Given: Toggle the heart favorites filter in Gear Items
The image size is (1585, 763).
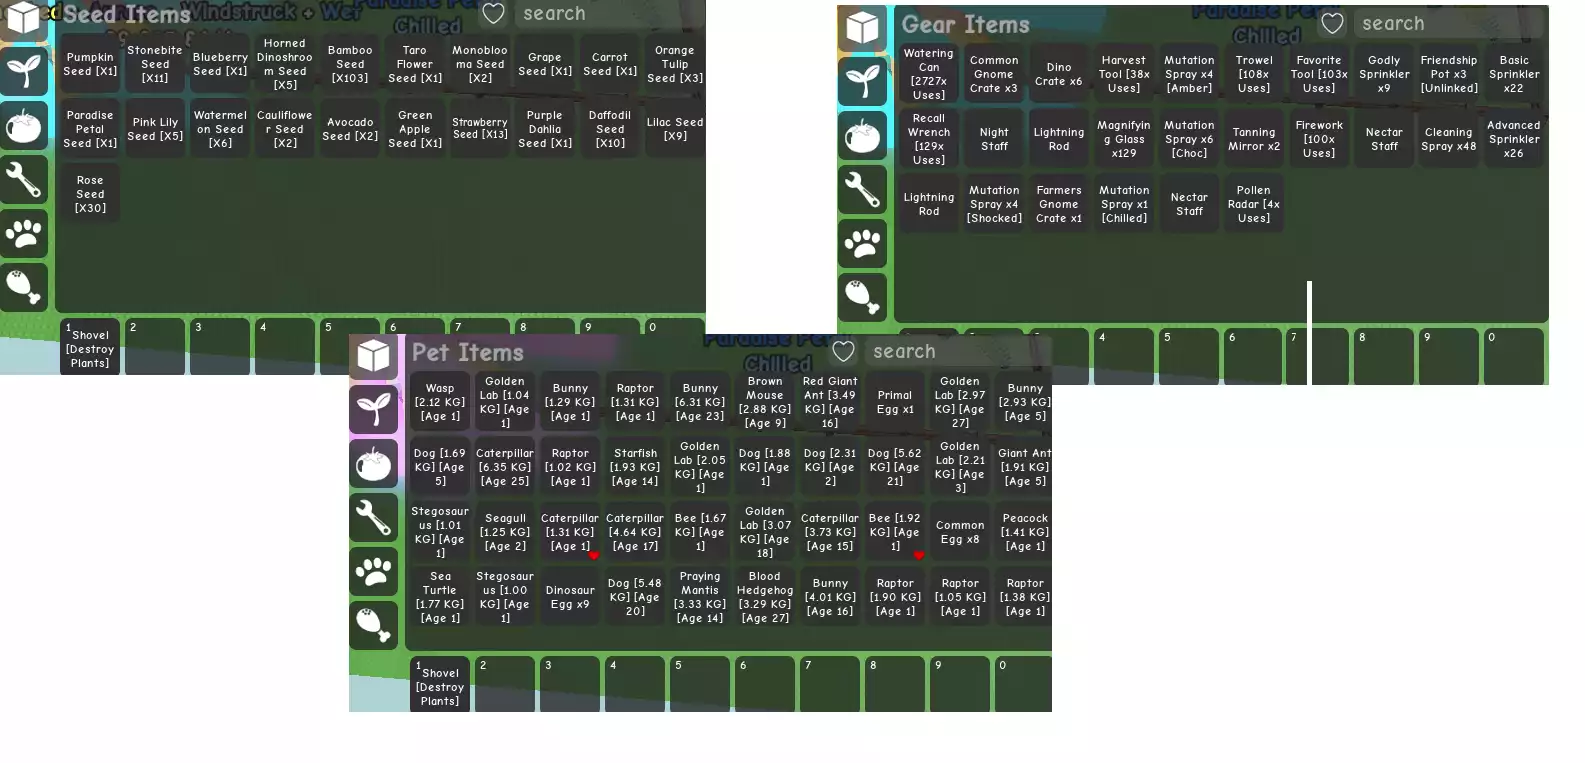Looking at the screenshot, I should click(x=1332, y=23).
